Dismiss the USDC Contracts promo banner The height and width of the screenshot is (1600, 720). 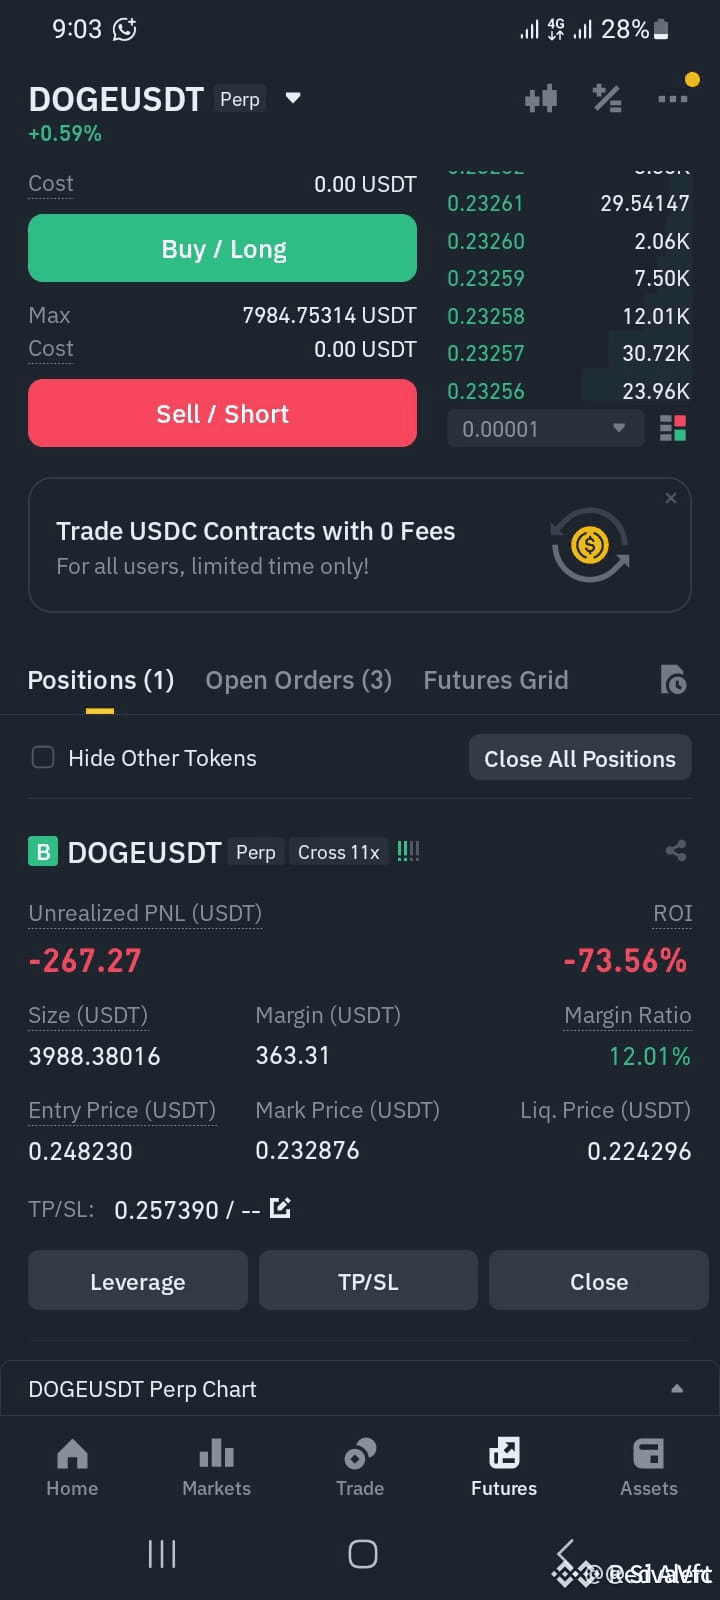point(671,498)
